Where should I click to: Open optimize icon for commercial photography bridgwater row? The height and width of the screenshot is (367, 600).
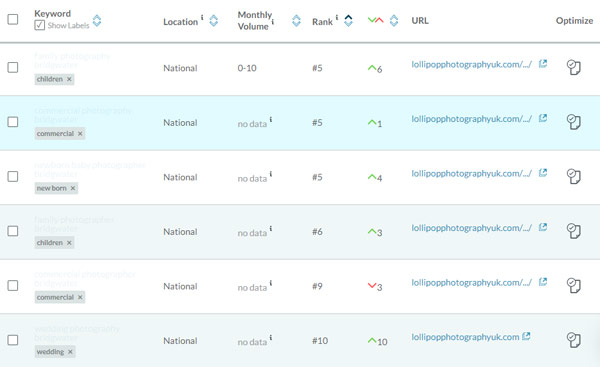pyautogui.click(x=574, y=122)
